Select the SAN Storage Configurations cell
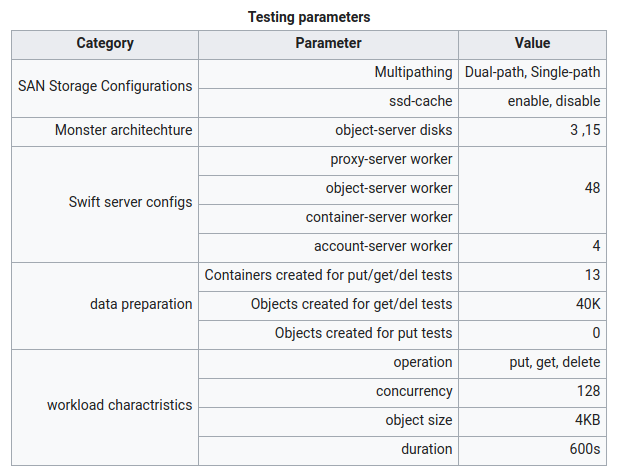Viewport: 621px width, 475px height. click(105, 86)
